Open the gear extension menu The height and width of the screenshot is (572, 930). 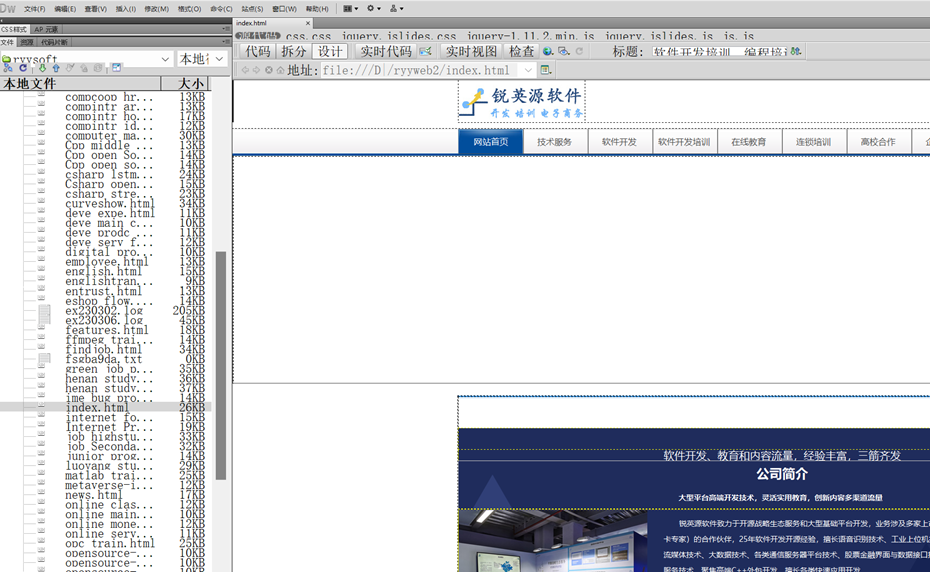click(374, 8)
